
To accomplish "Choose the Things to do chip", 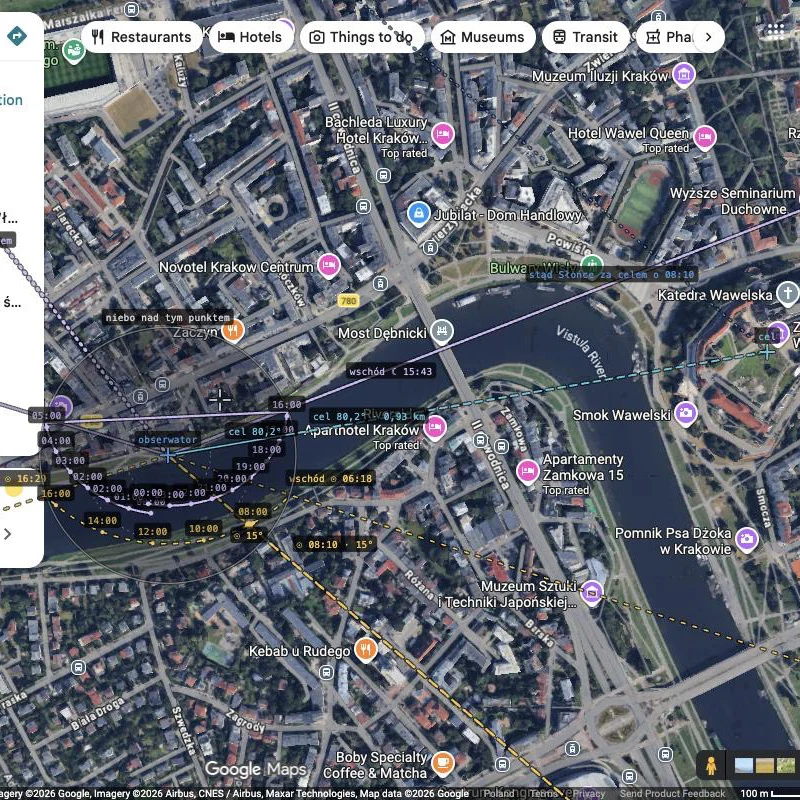I will coord(362,37).
